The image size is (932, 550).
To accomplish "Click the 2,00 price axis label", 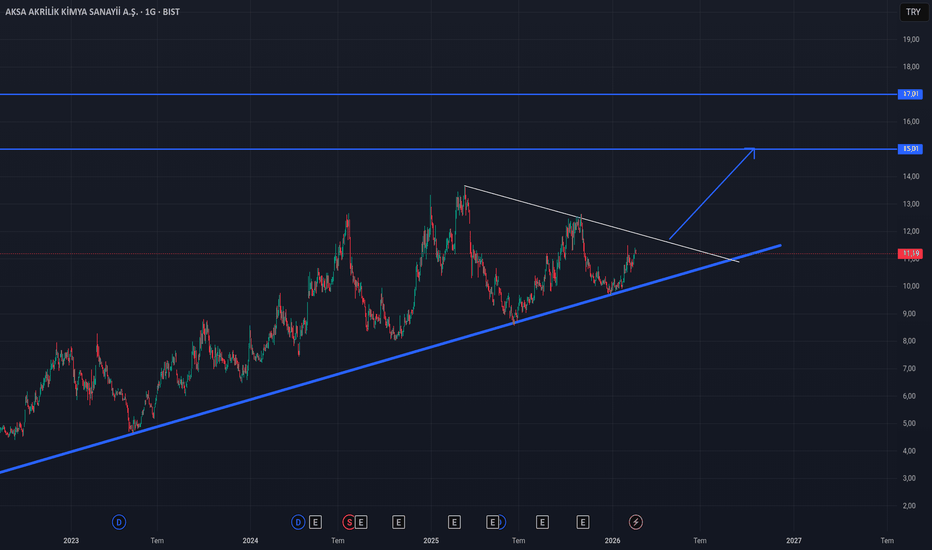I will [x=911, y=506].
